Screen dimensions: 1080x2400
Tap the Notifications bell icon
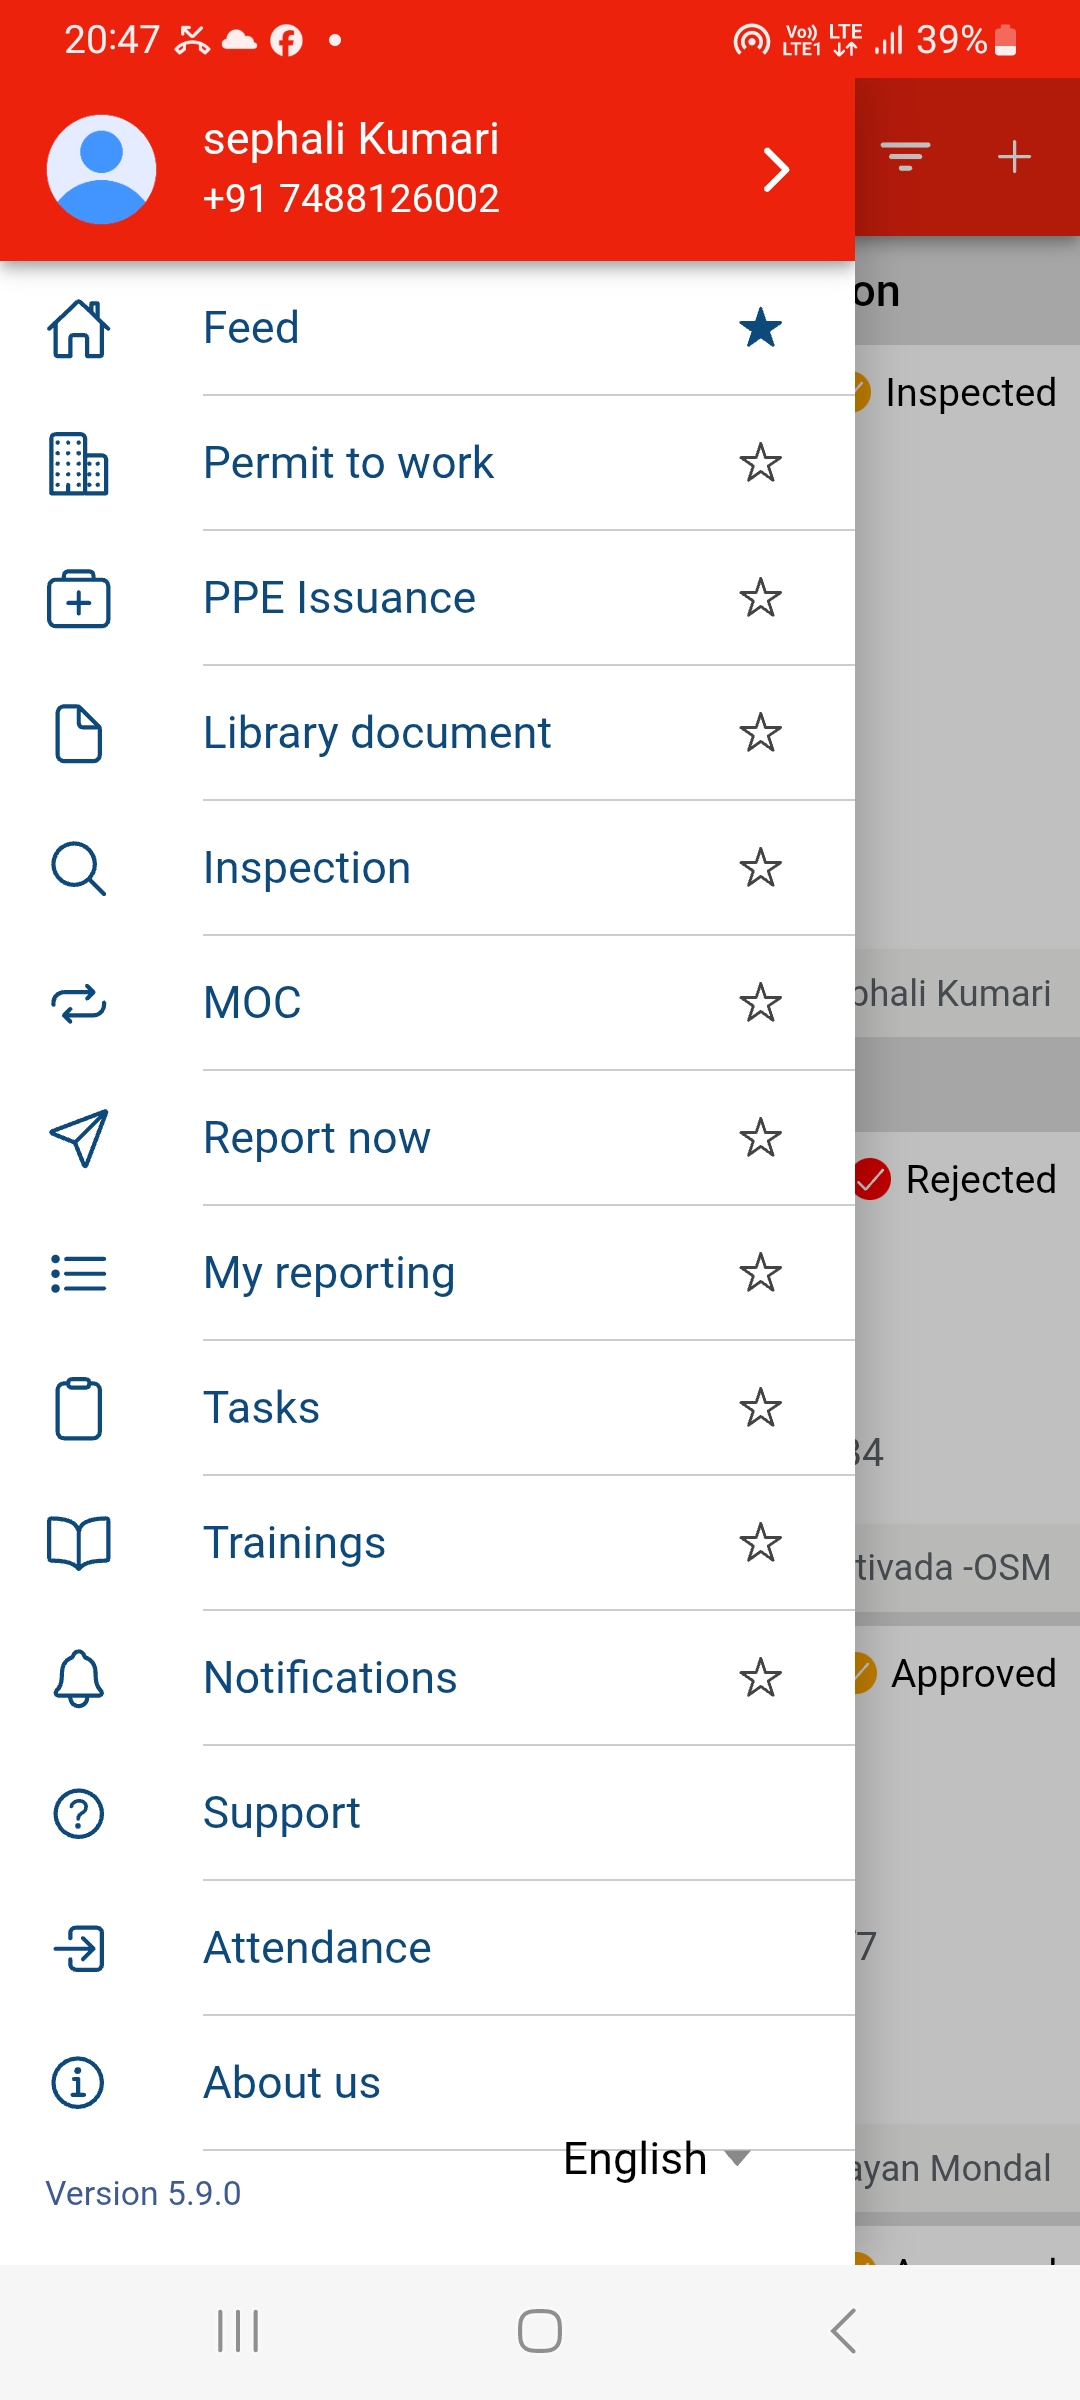click(x=78, y=1678)
